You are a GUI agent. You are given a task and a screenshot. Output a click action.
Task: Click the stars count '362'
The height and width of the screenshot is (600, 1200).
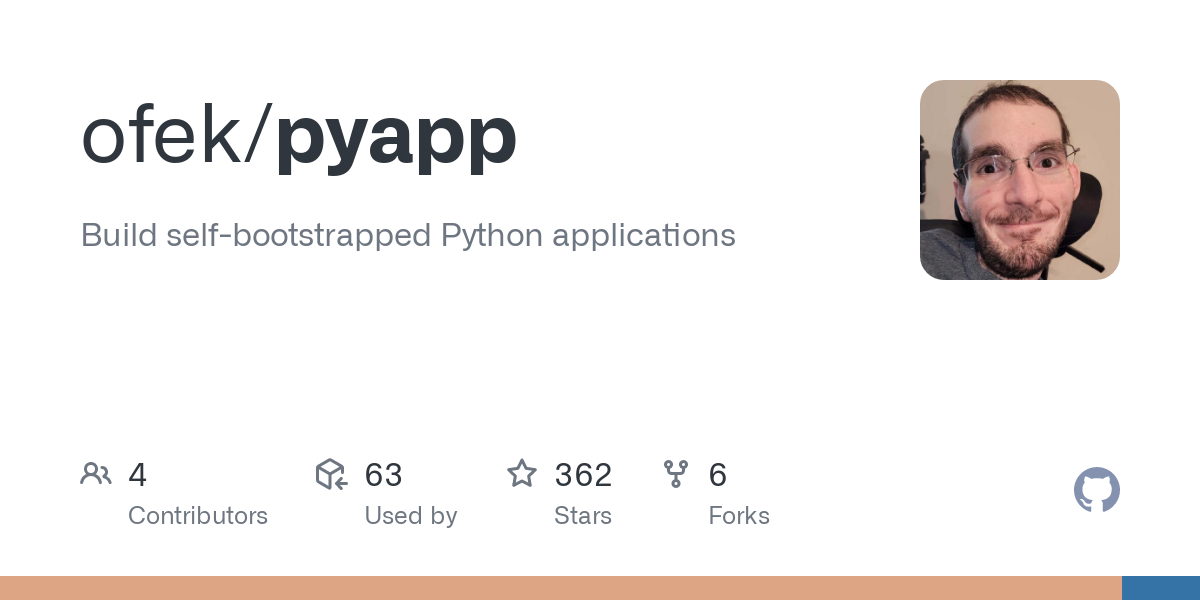(583, 475)
